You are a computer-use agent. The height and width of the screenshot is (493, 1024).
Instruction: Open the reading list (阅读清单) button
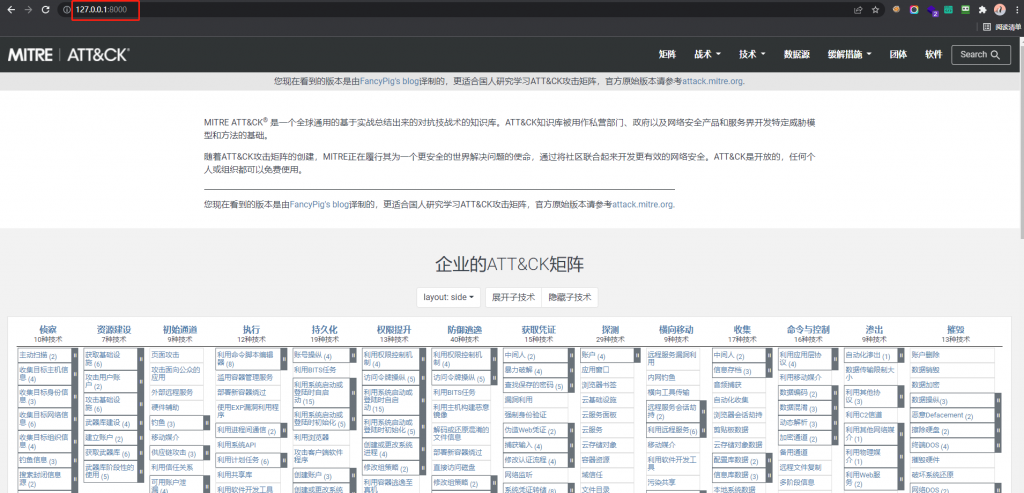(x=1002, y=27)
